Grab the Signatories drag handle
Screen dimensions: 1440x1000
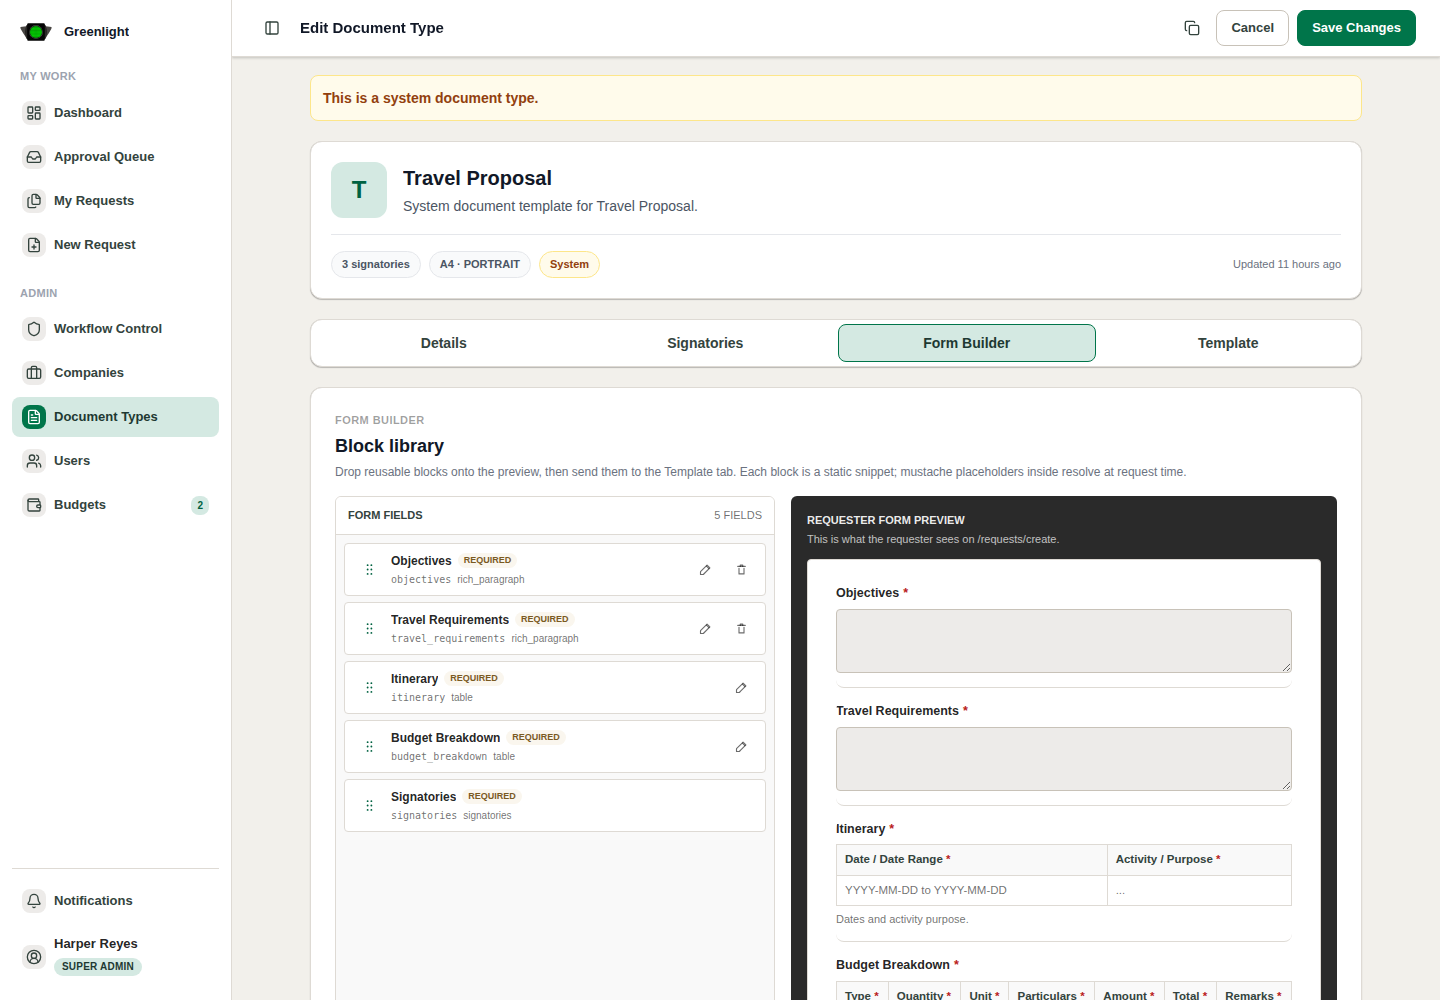pyautogui.click(x=369, y=806)
